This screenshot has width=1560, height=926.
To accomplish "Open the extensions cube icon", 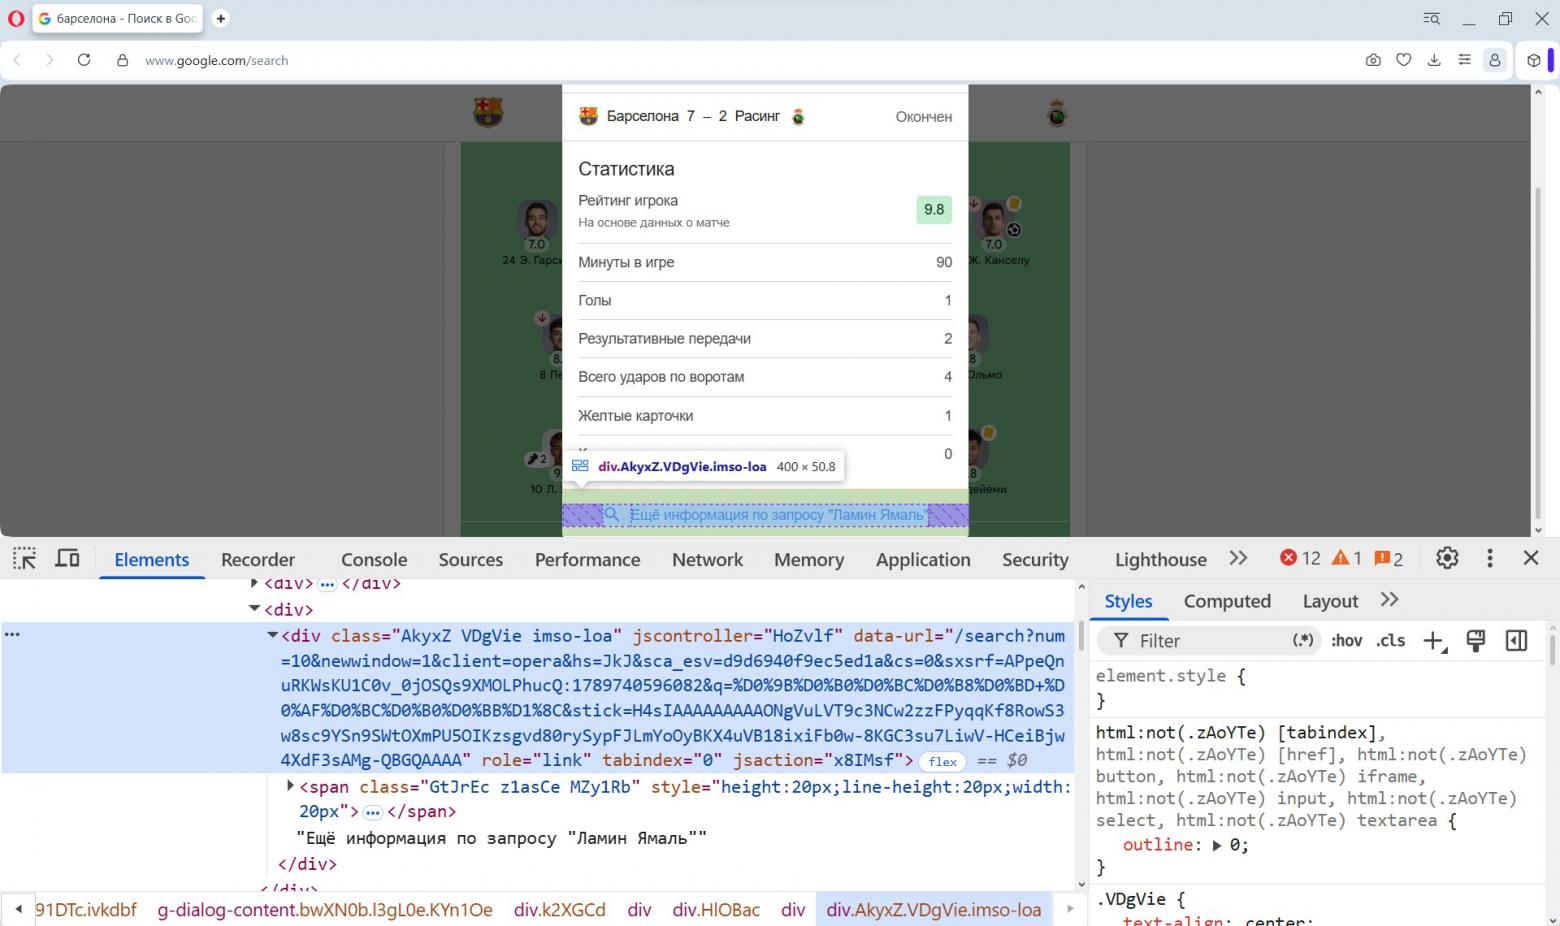I will pos(1534,60).
